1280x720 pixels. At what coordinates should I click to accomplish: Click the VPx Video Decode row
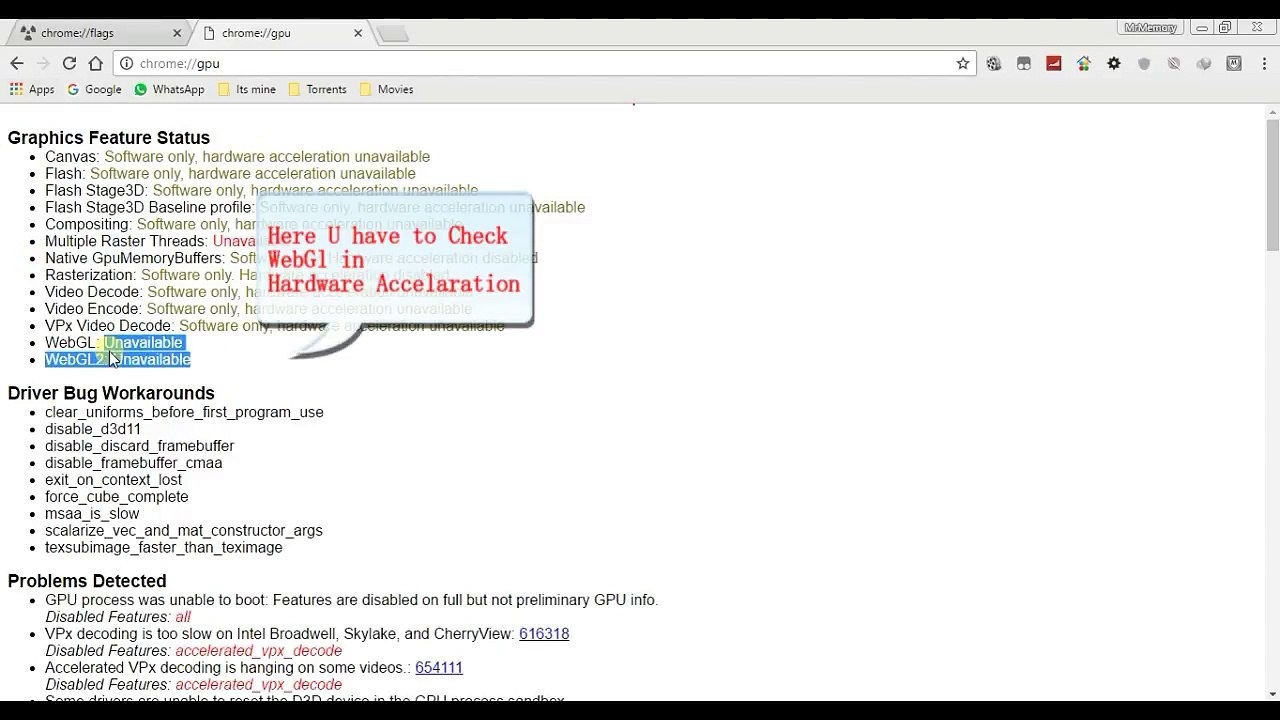click(x=275, y=326)
